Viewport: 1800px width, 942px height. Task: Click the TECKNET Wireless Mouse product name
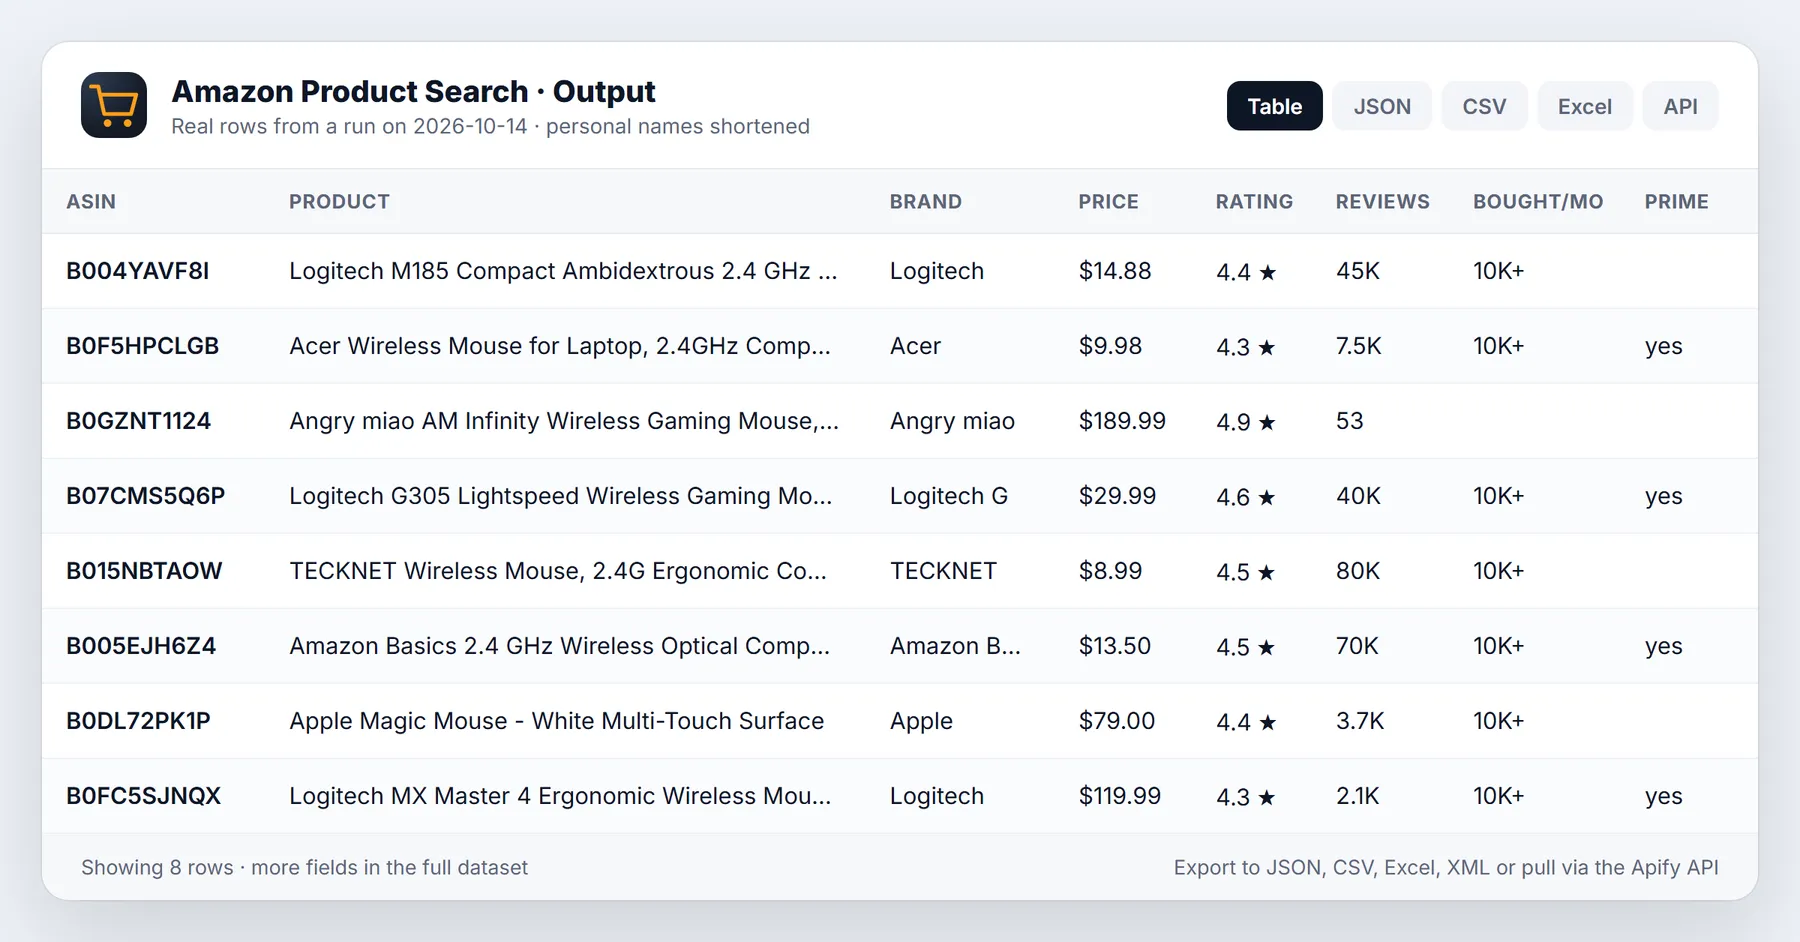(558, 571)
